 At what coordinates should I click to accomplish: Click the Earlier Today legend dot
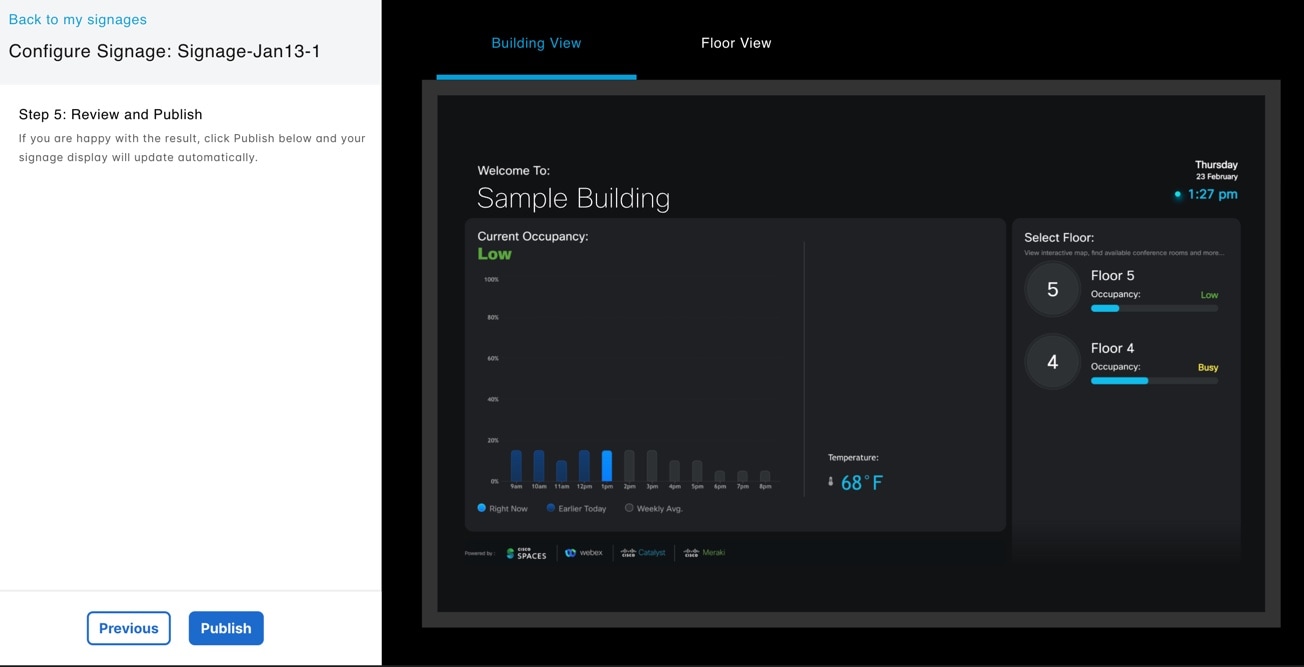550,508
